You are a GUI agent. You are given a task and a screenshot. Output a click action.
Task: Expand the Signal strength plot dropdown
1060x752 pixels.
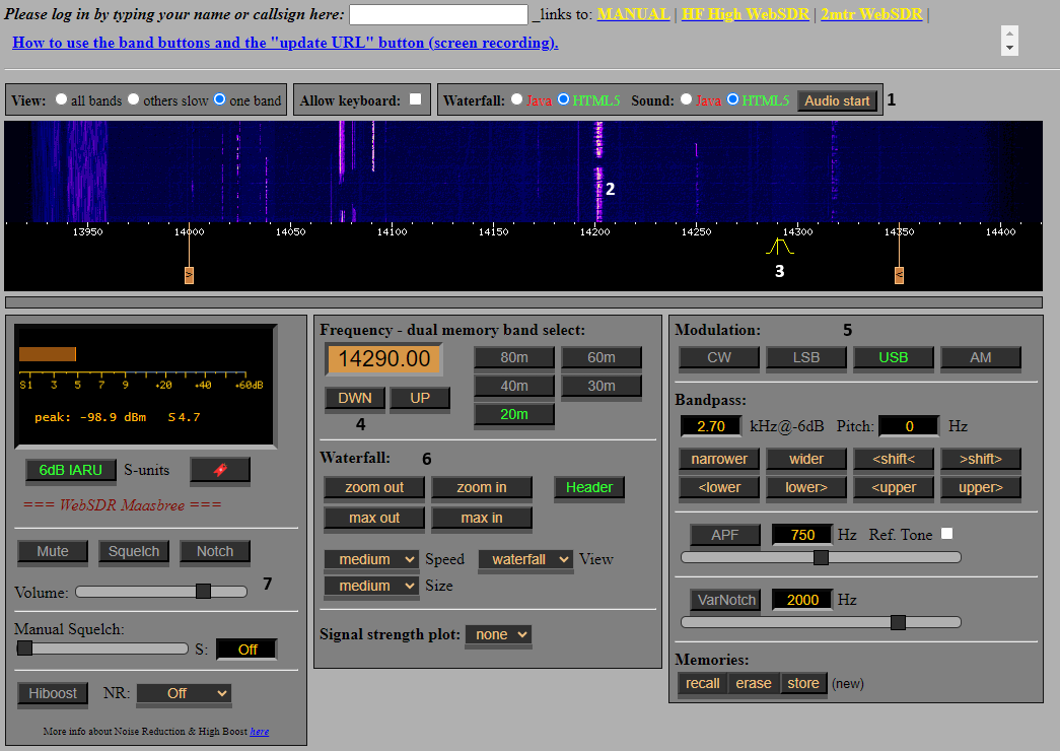[x=498, y=634]
